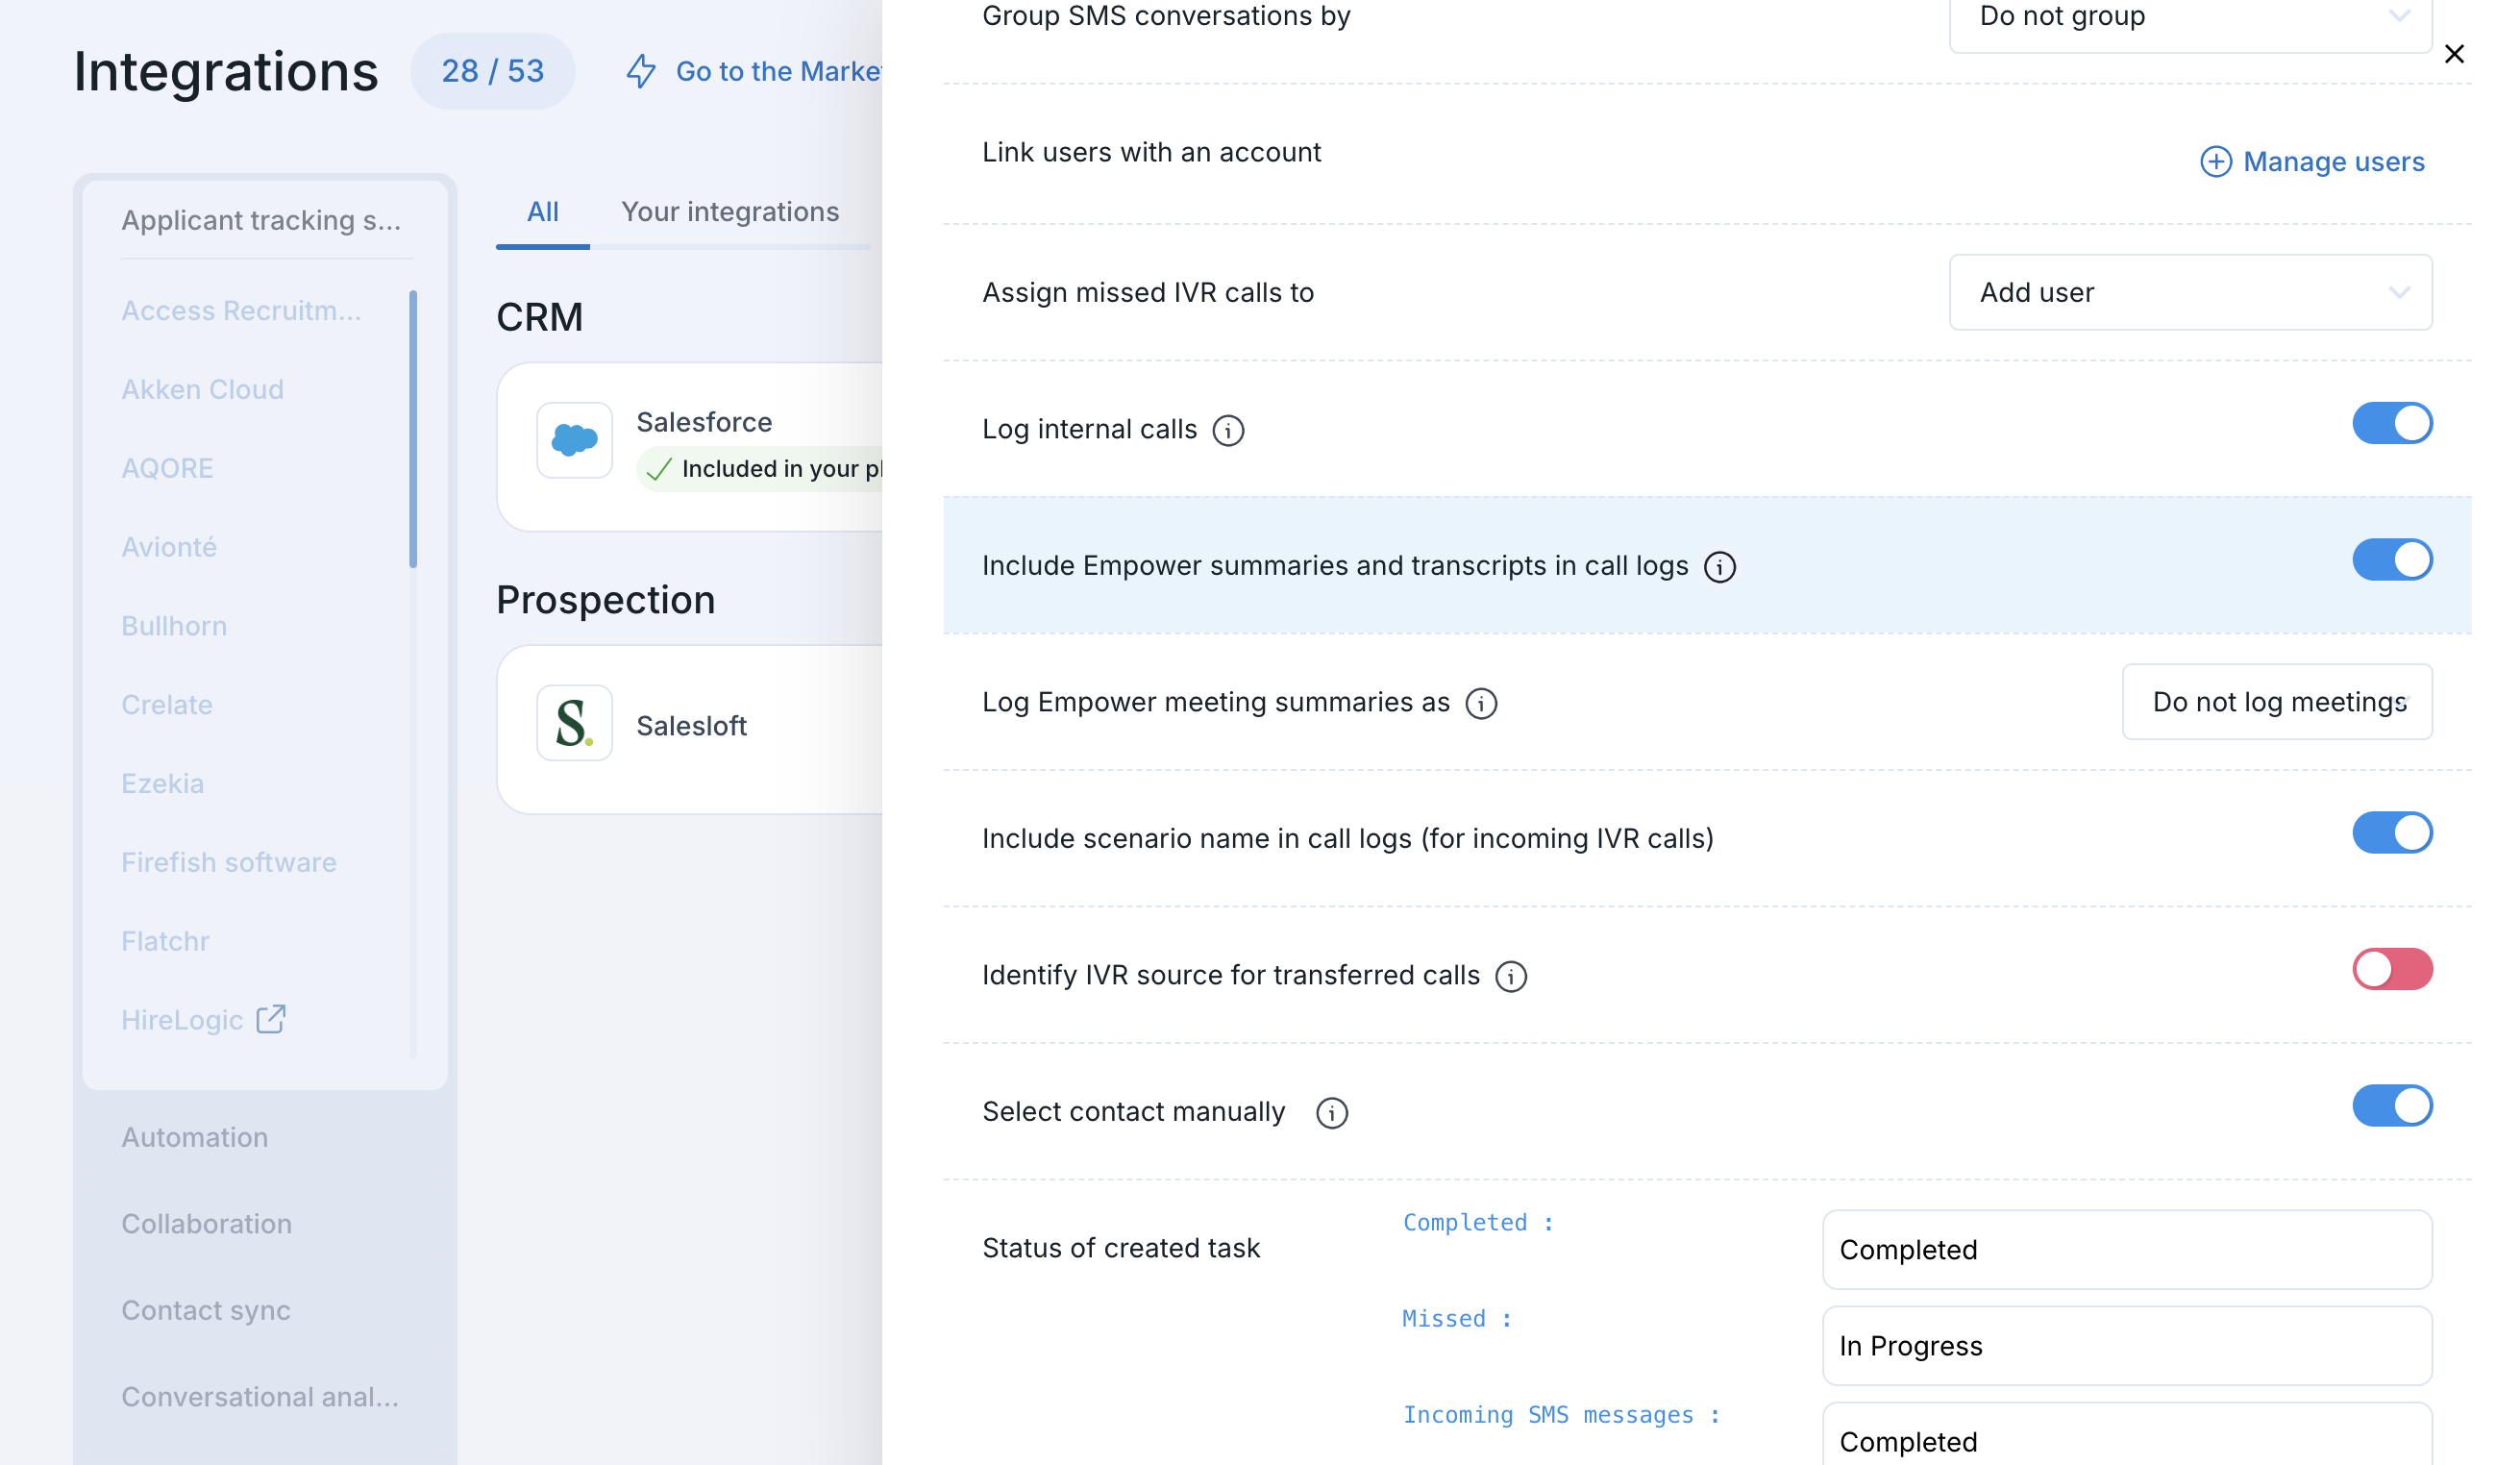Open the Salesforce integration card
Image resolution: width=2520 pixels, height=1465 pixels.
[690, 447]
